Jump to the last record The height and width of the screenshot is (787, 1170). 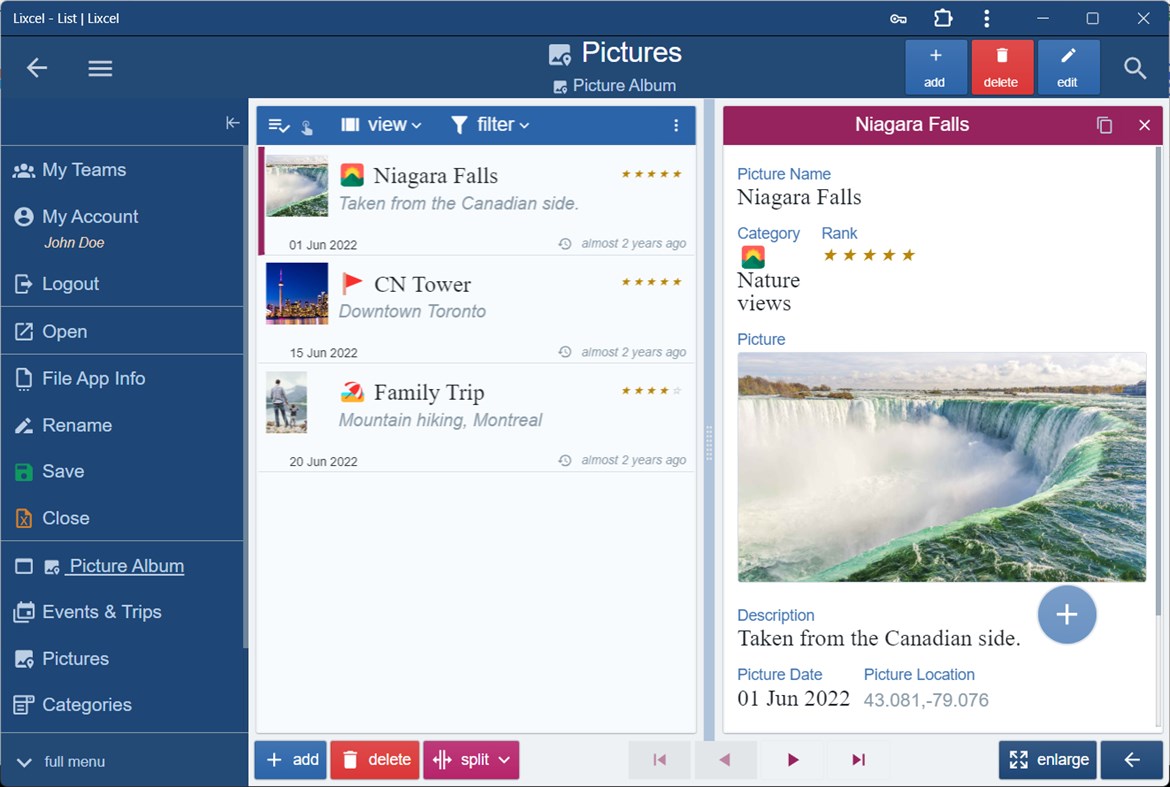pos(858,759)
